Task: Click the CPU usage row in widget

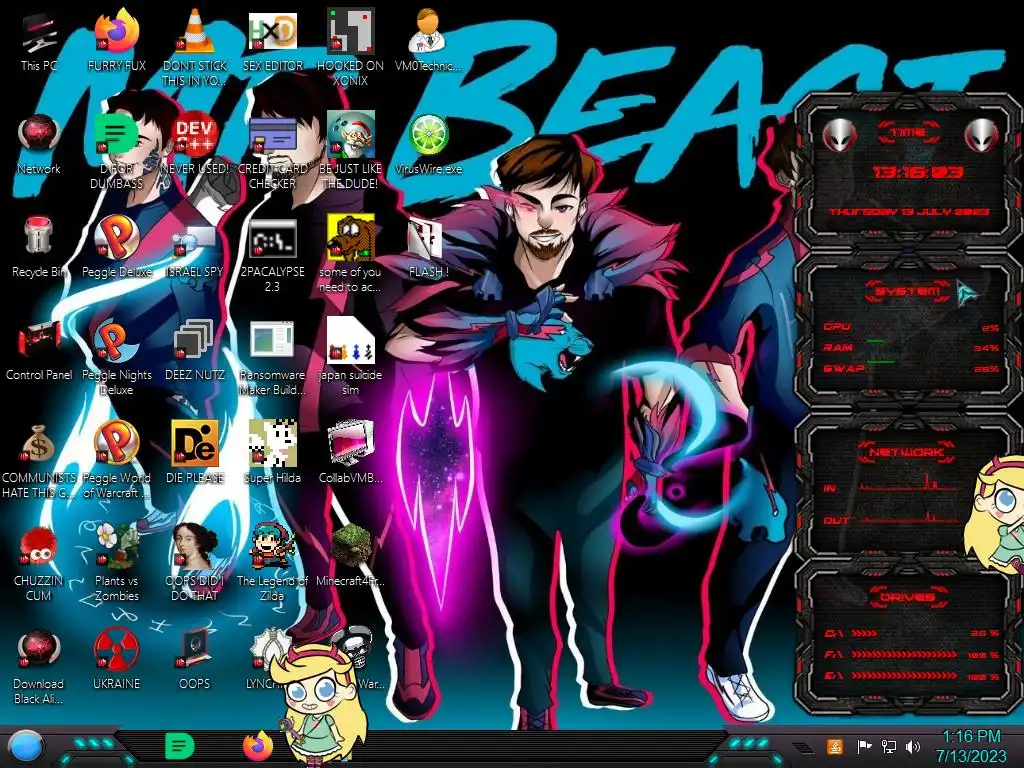Action: coord(911,327)
